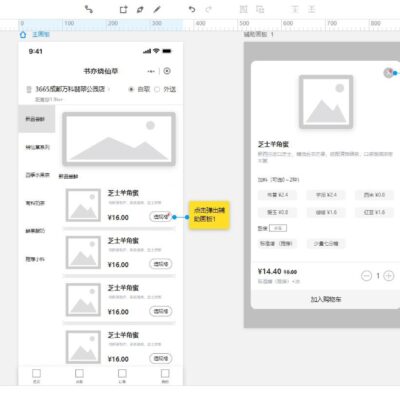Choose the 标准冰 (推荐) option chip
This screenshot has width=400, height=400.
point(277,244)
